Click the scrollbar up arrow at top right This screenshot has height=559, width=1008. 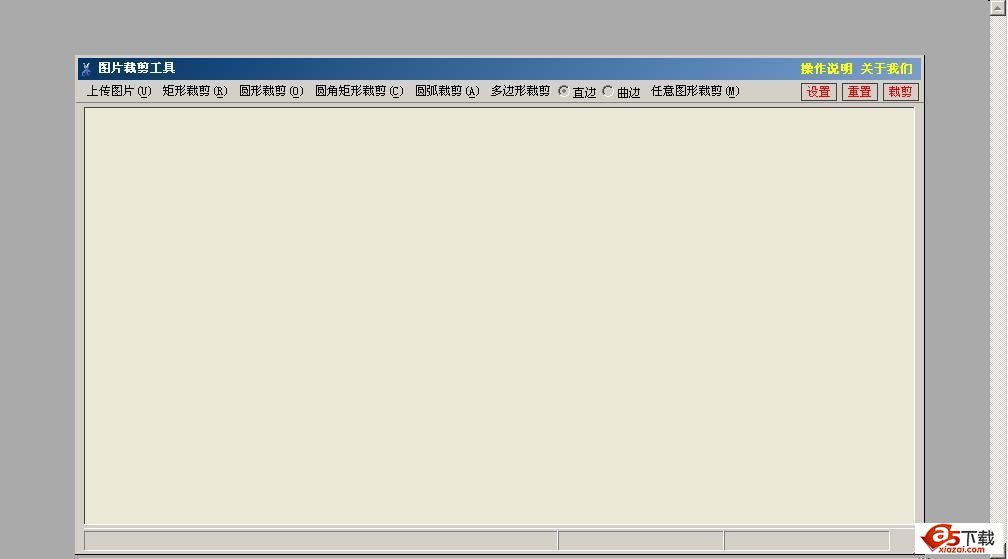click(x=998, y=6)
